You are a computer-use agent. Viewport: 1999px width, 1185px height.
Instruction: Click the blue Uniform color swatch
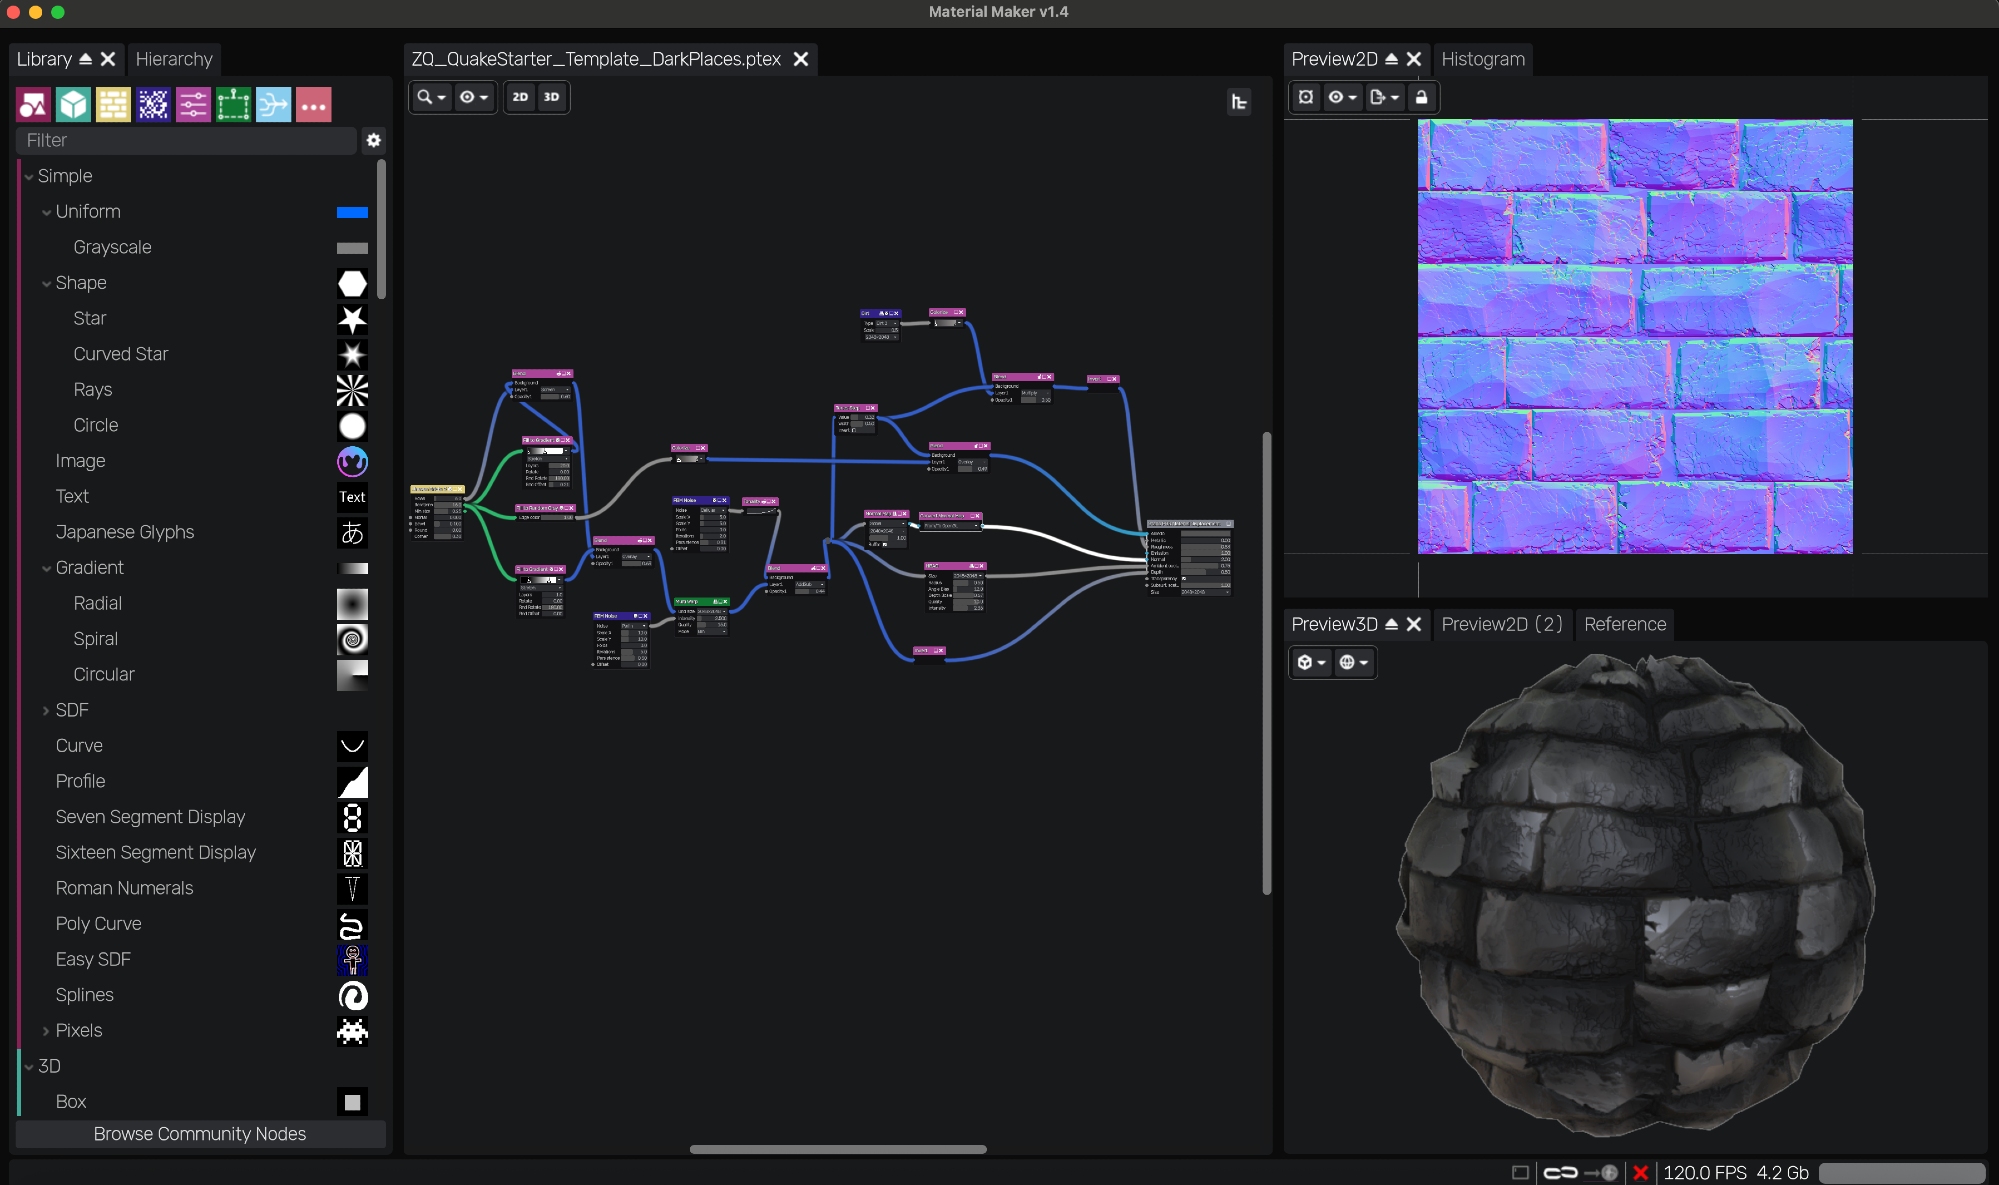coord(352,212)
